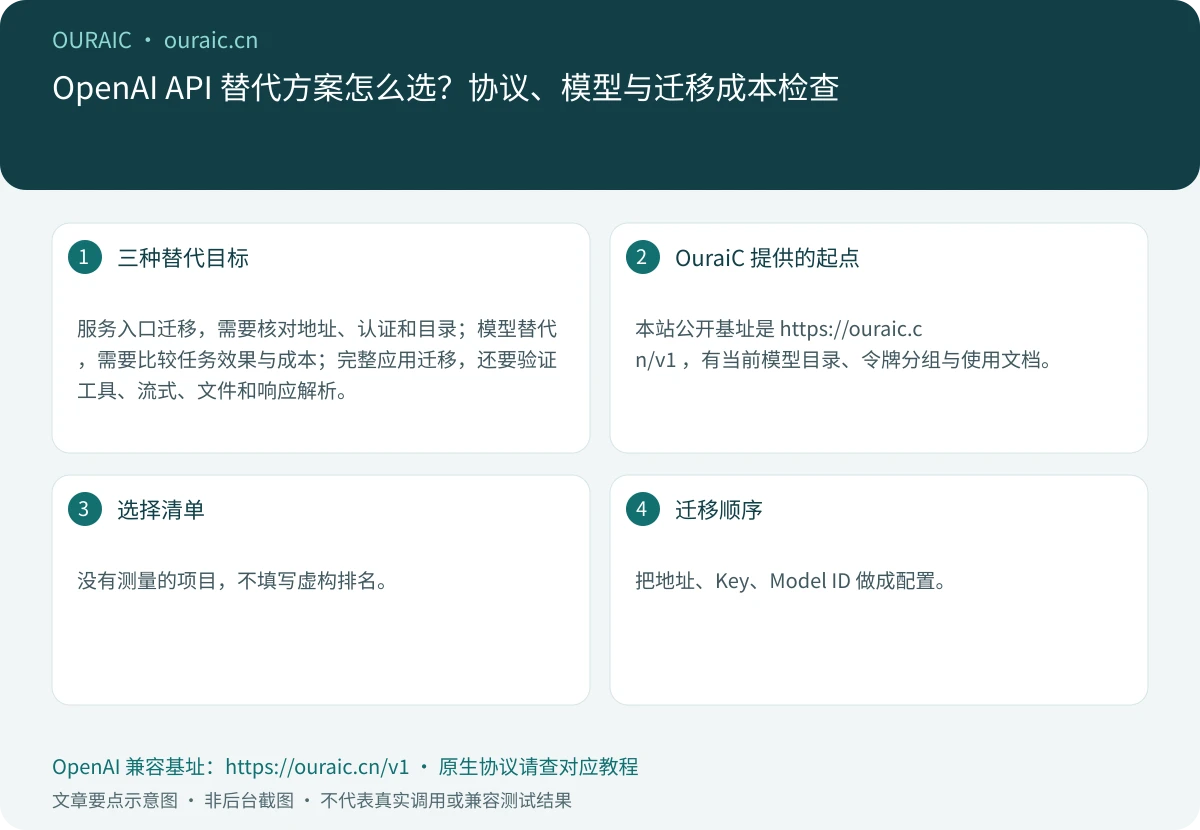Image resolution: width=1200 pixels, height=830 pixels.
Task: Click the number 1 circle badge
Action: (x=84, y=257)
